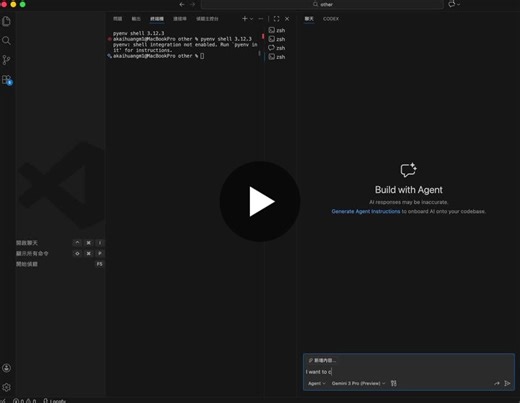Open errors and warnings in status bar
This screenshot has height=403, width=520.
tap(25, 401)
